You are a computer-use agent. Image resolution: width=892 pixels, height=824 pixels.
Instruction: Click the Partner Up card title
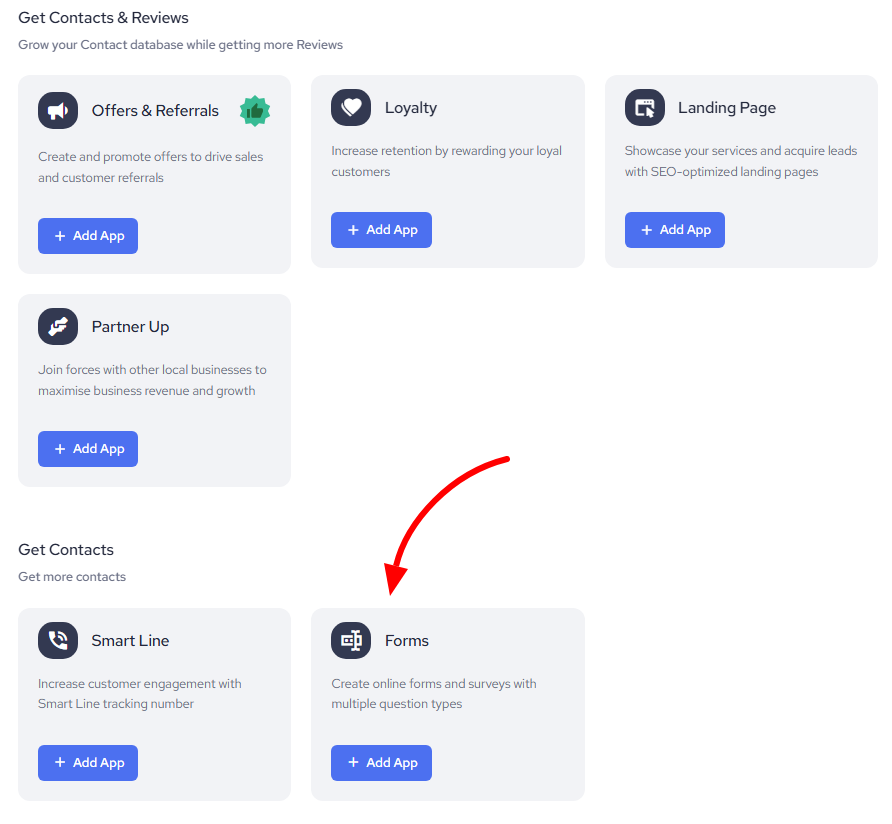[x=130, y=327]
